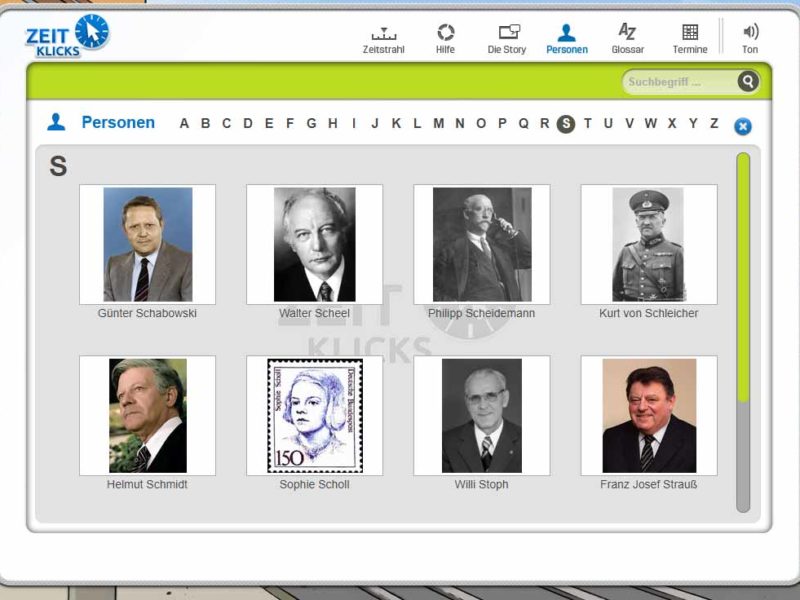Jump to letter T in alphabet index
Viewport: 800px width, 600px height.
point(587,123)
